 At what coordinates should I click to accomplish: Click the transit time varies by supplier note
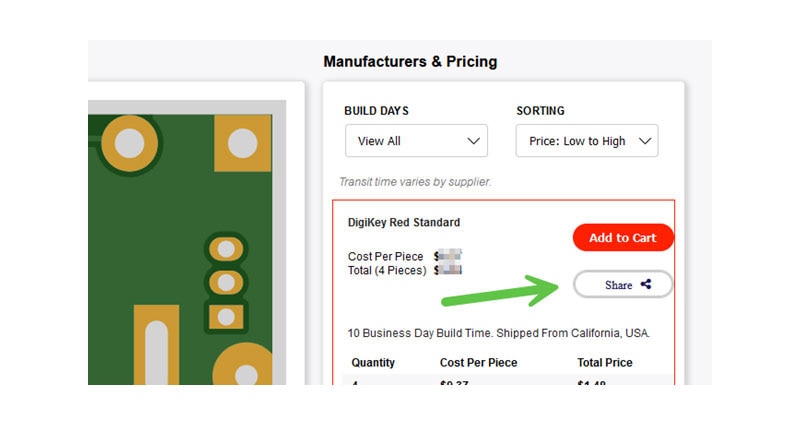point(415,182)
